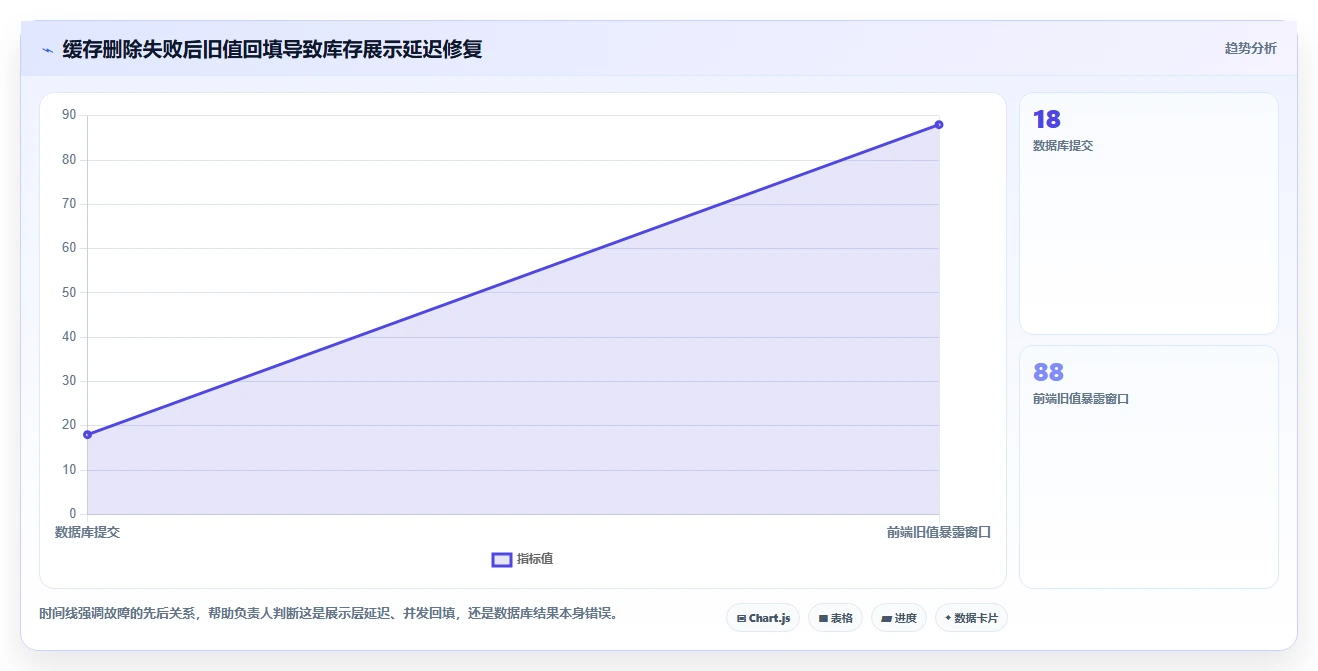Click the 前端旧值暴露窗口 x-axis label
Screen dimensions: 1318x671
click(x=939, y=532)
